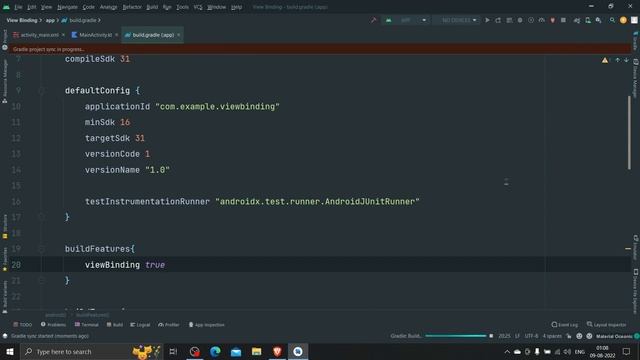The height and width of the screenshot is (360, 640).
Task: Open the Profiler tool window
Action: [x=169, y=325]
